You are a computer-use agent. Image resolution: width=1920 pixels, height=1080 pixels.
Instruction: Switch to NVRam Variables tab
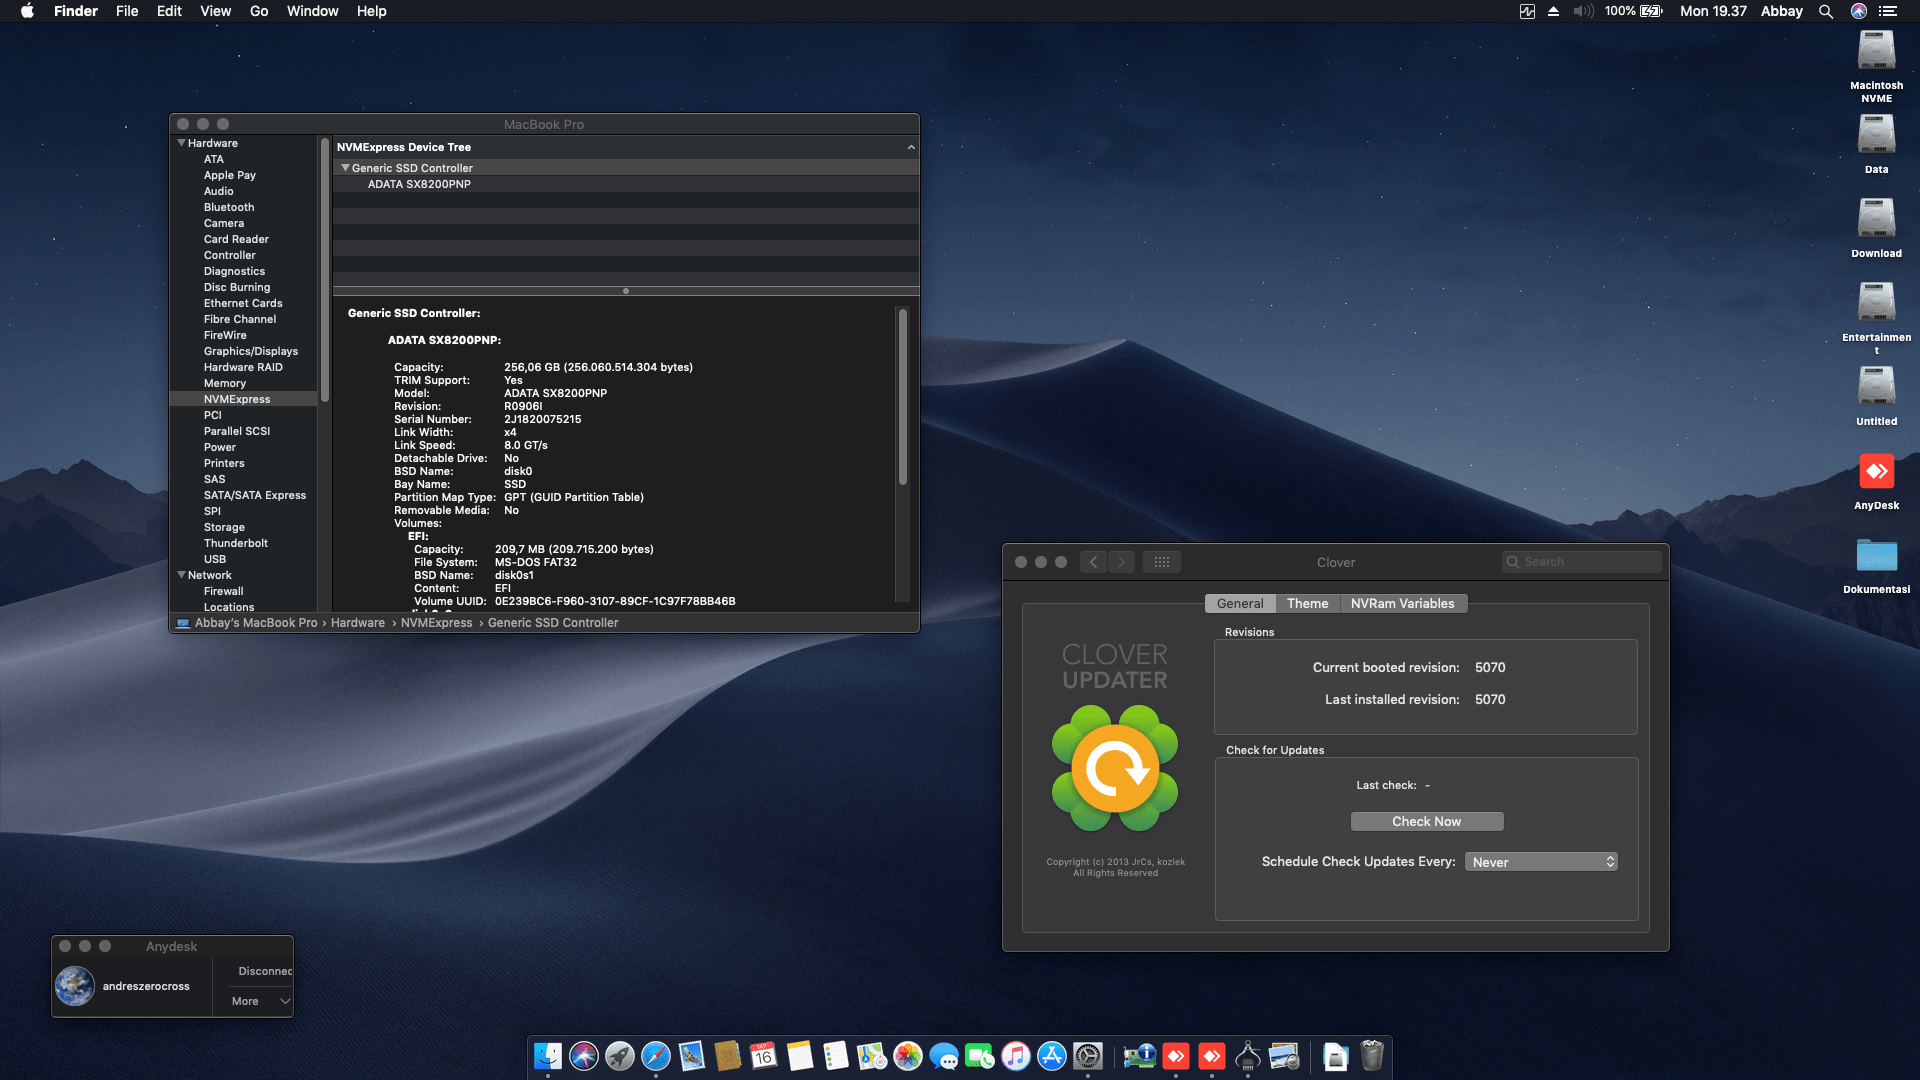coord(1402,604)
